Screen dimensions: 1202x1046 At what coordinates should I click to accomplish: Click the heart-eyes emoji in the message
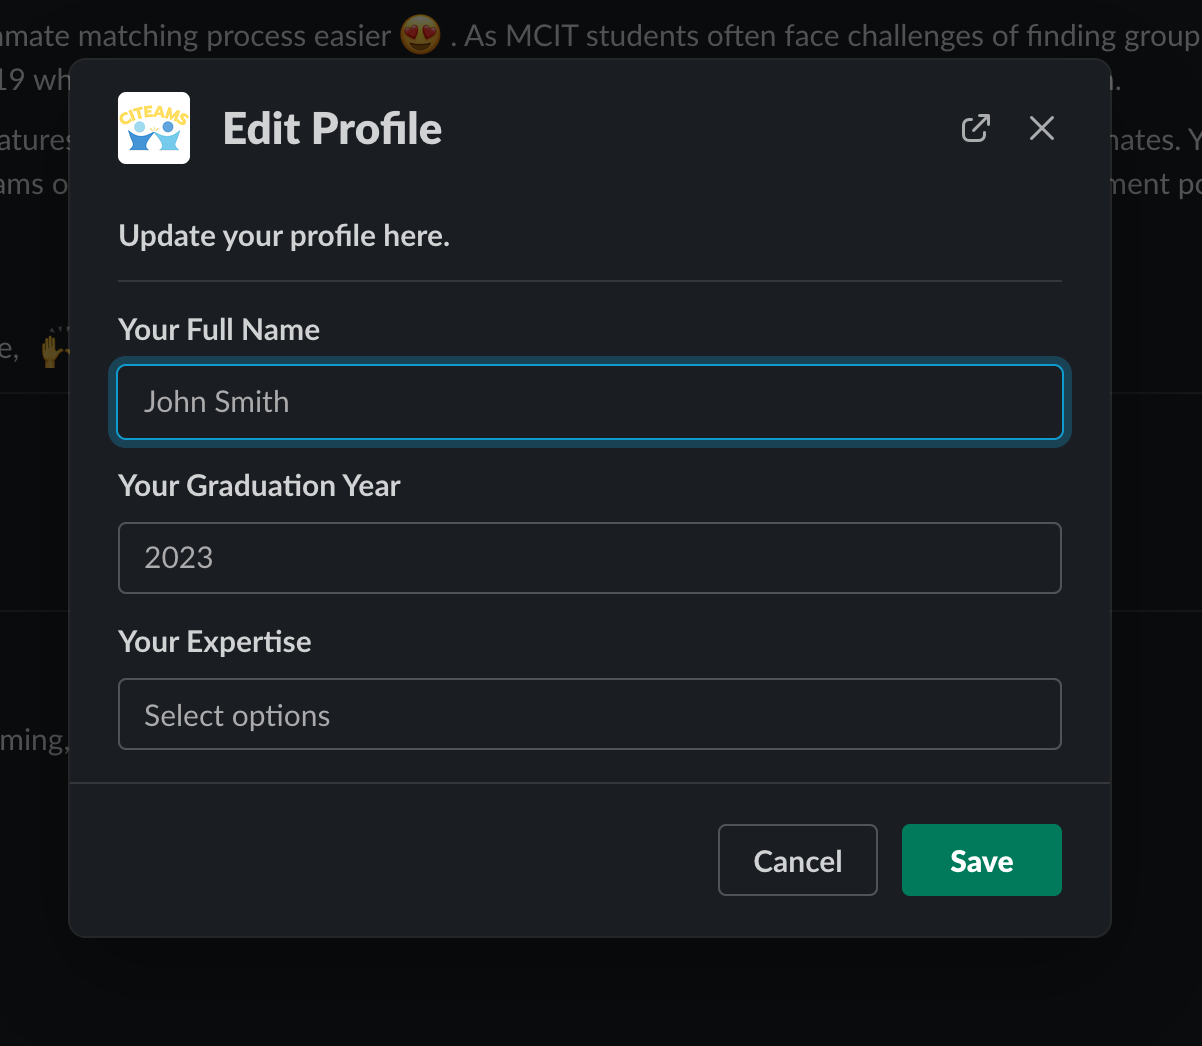(x=420, y=37)
